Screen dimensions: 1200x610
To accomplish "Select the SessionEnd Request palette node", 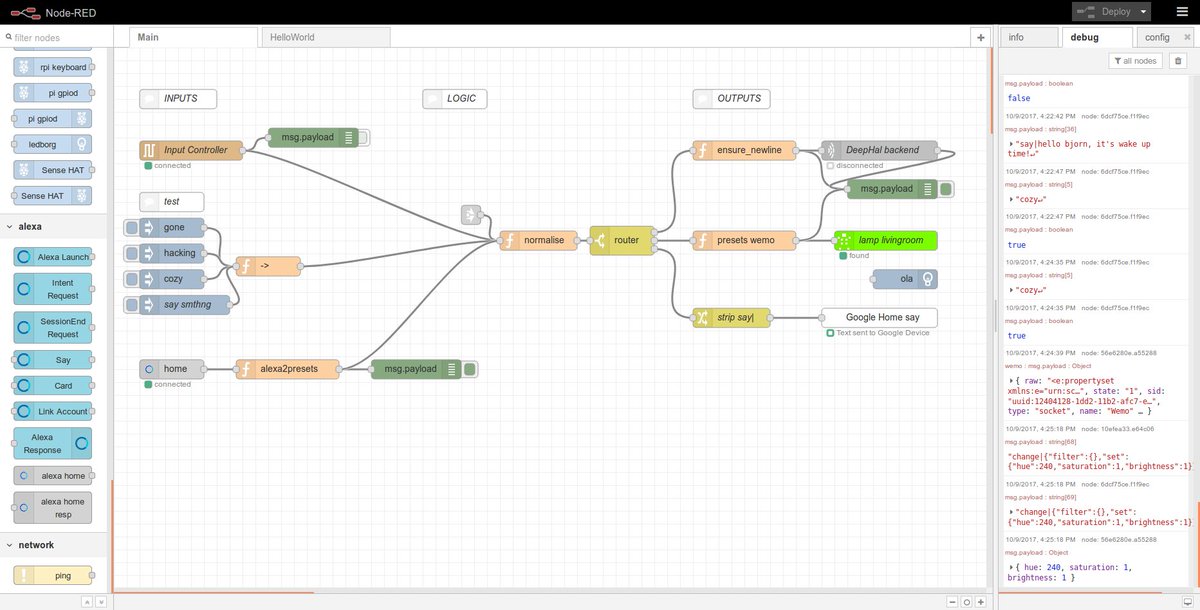I will [53, 328].
